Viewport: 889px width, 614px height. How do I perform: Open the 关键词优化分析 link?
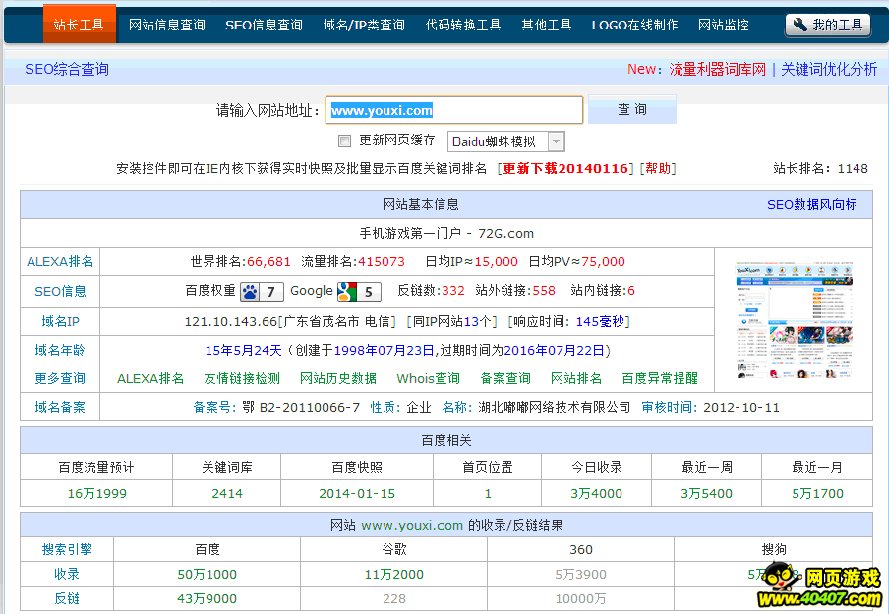pyautogui.click(x=829, y=69)
